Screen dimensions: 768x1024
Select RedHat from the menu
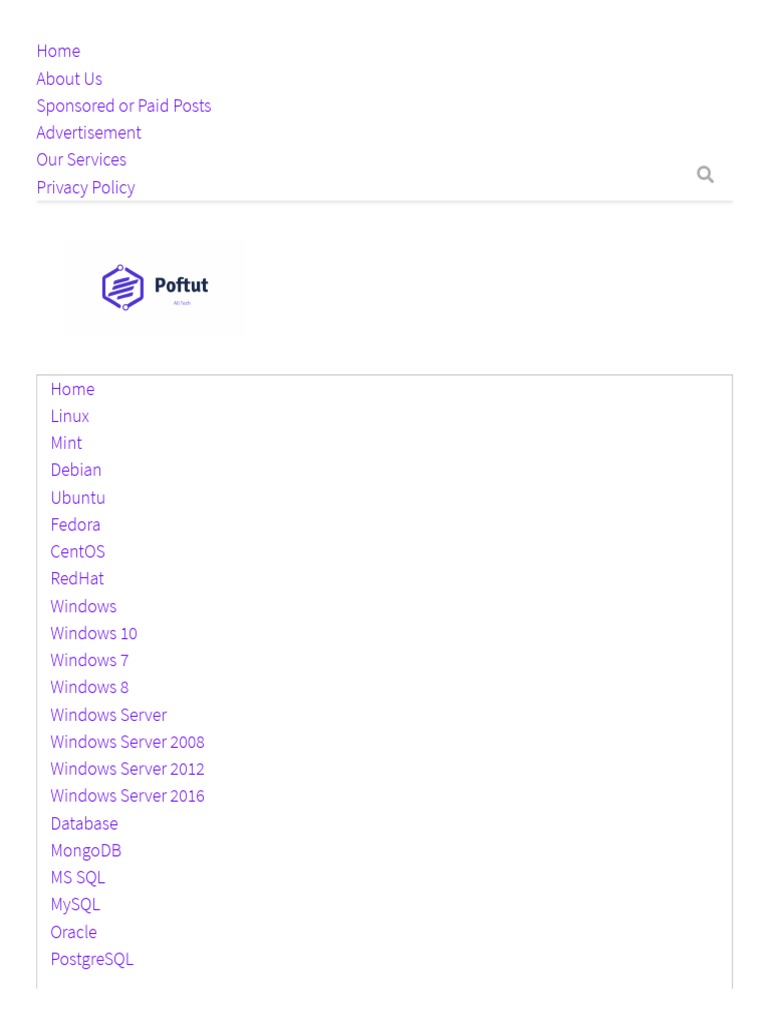click(77, 579)
